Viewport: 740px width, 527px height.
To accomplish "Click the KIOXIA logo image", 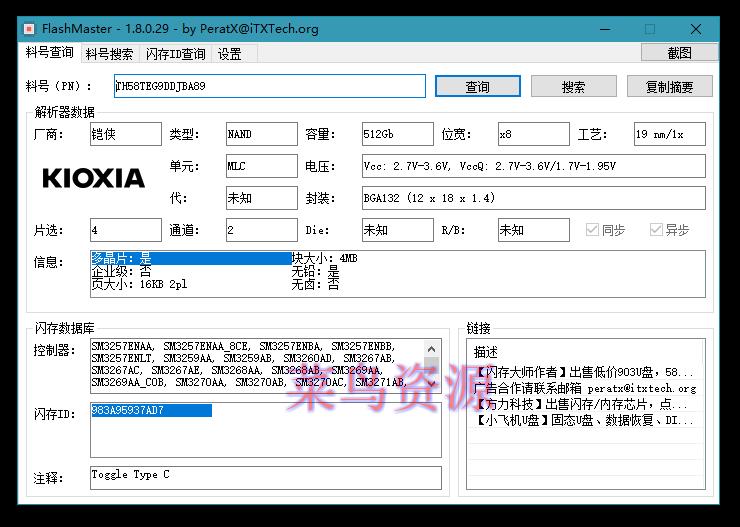I will click(93, 178).
